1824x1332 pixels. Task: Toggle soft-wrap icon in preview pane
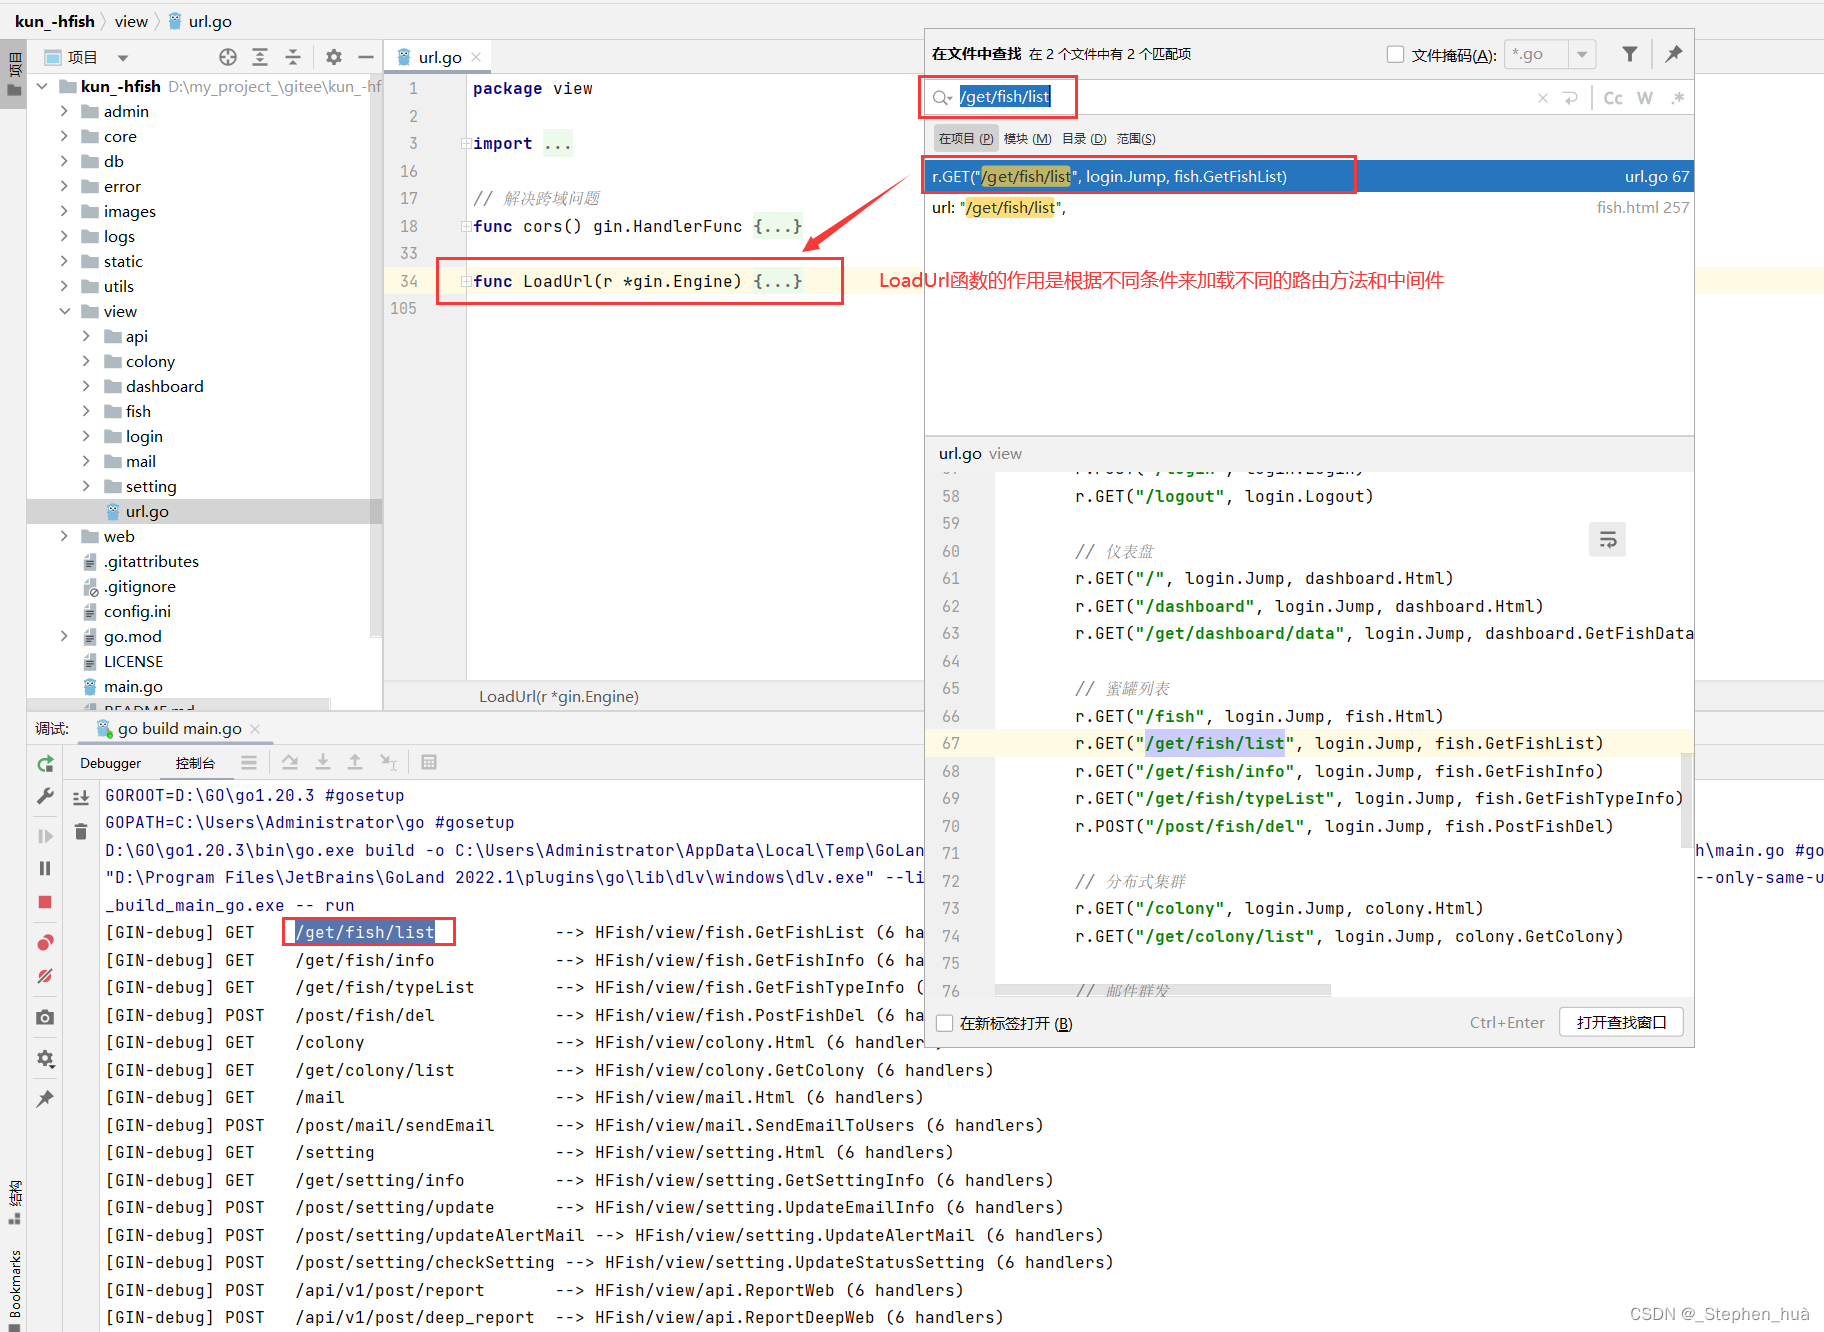coord(1607,540)
